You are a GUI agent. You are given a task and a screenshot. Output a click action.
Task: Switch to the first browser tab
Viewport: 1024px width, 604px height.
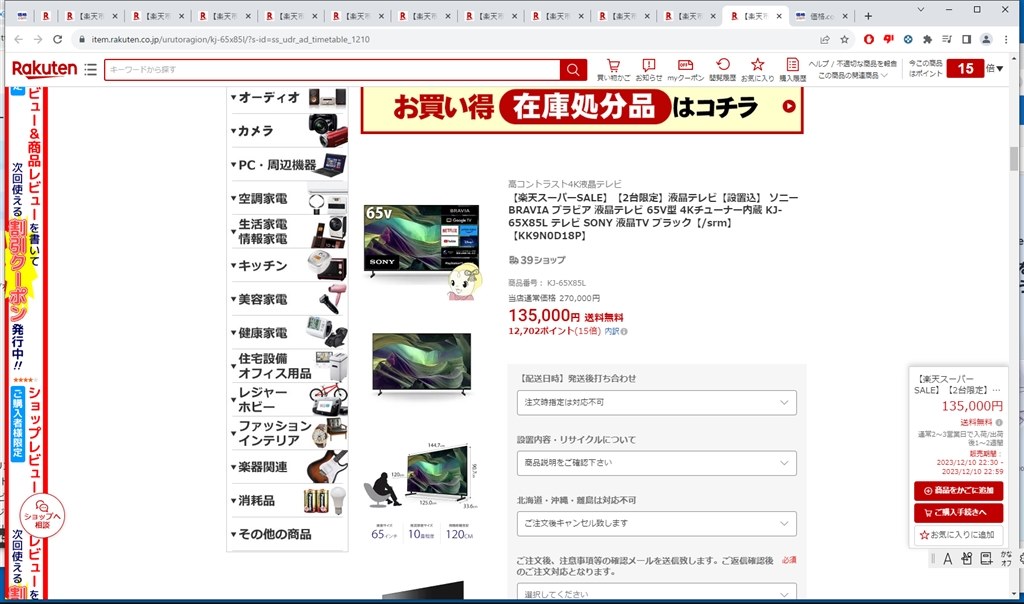[x=22, y=16]
